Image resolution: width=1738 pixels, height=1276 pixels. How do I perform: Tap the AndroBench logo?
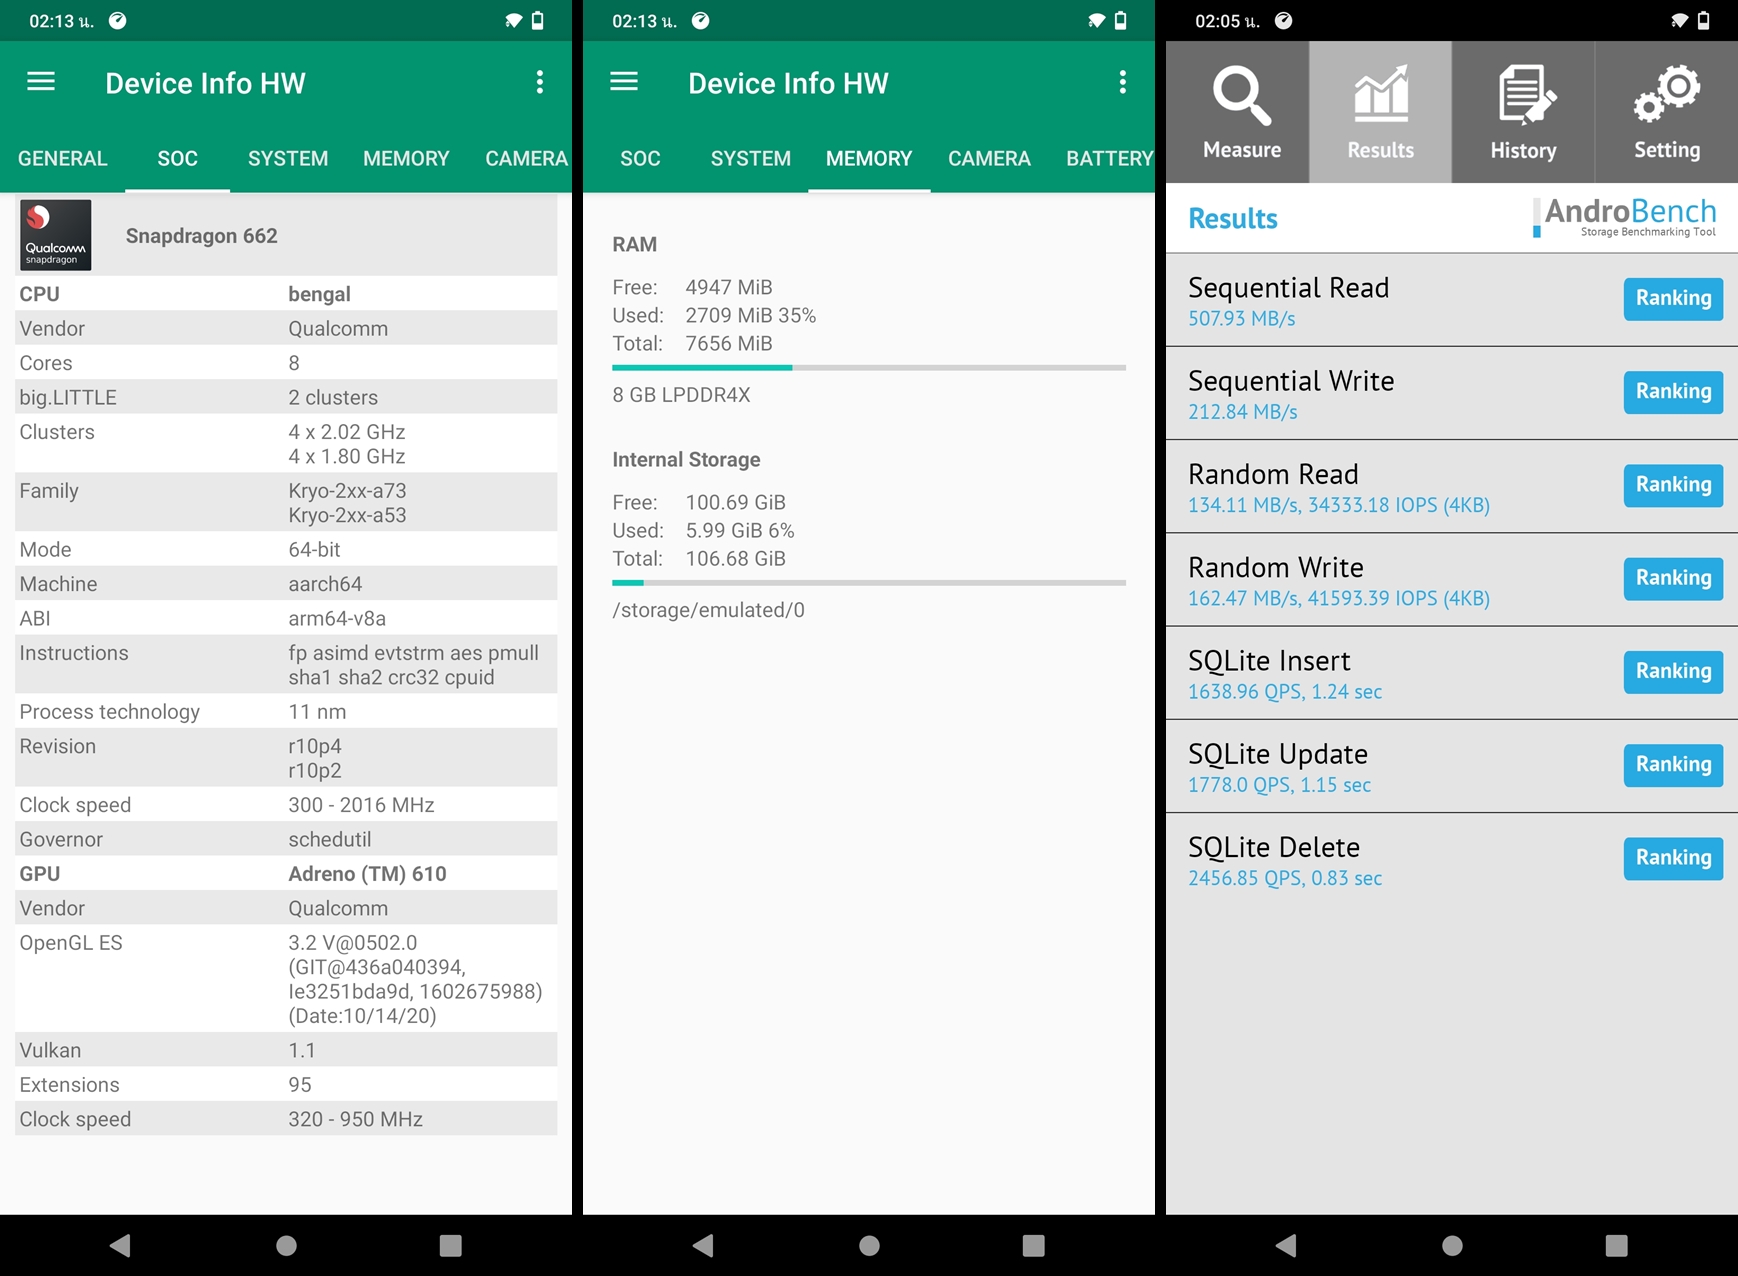[x=1625, y=217]
